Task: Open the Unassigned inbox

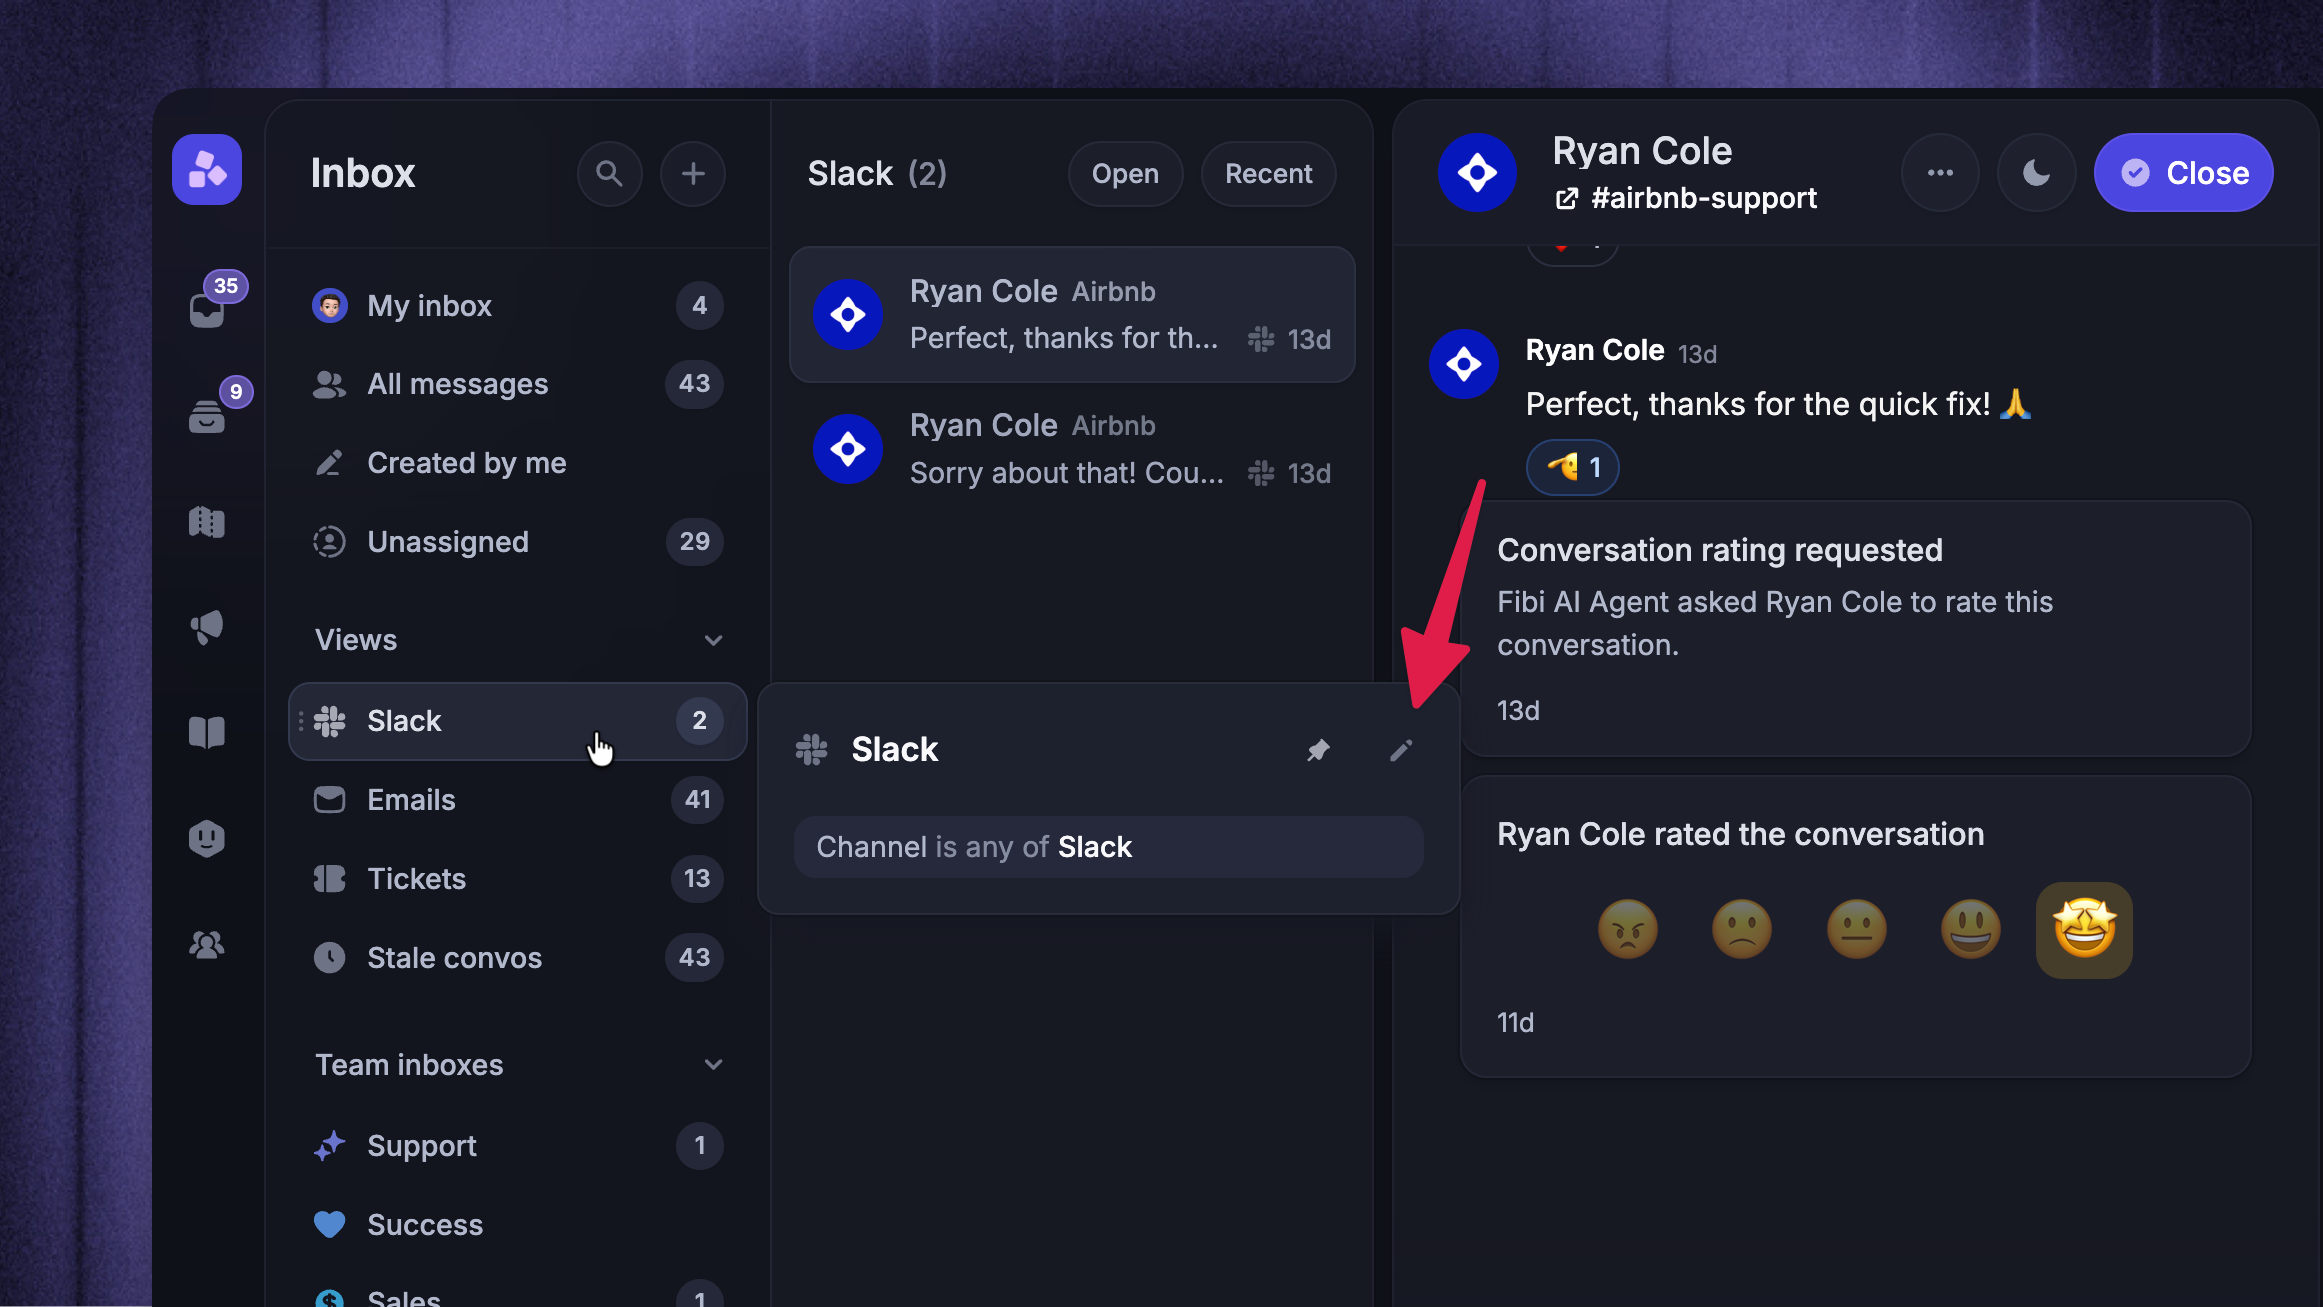Action: 517,541
